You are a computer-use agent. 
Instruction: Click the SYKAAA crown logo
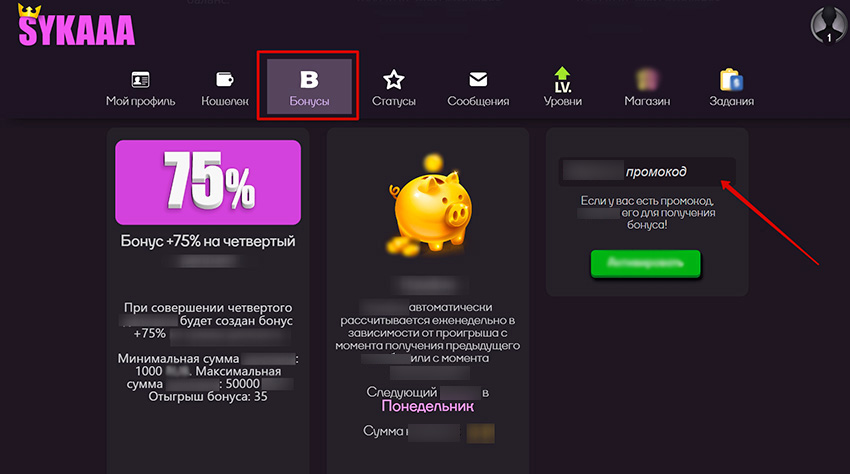click(x=76, y=25)
